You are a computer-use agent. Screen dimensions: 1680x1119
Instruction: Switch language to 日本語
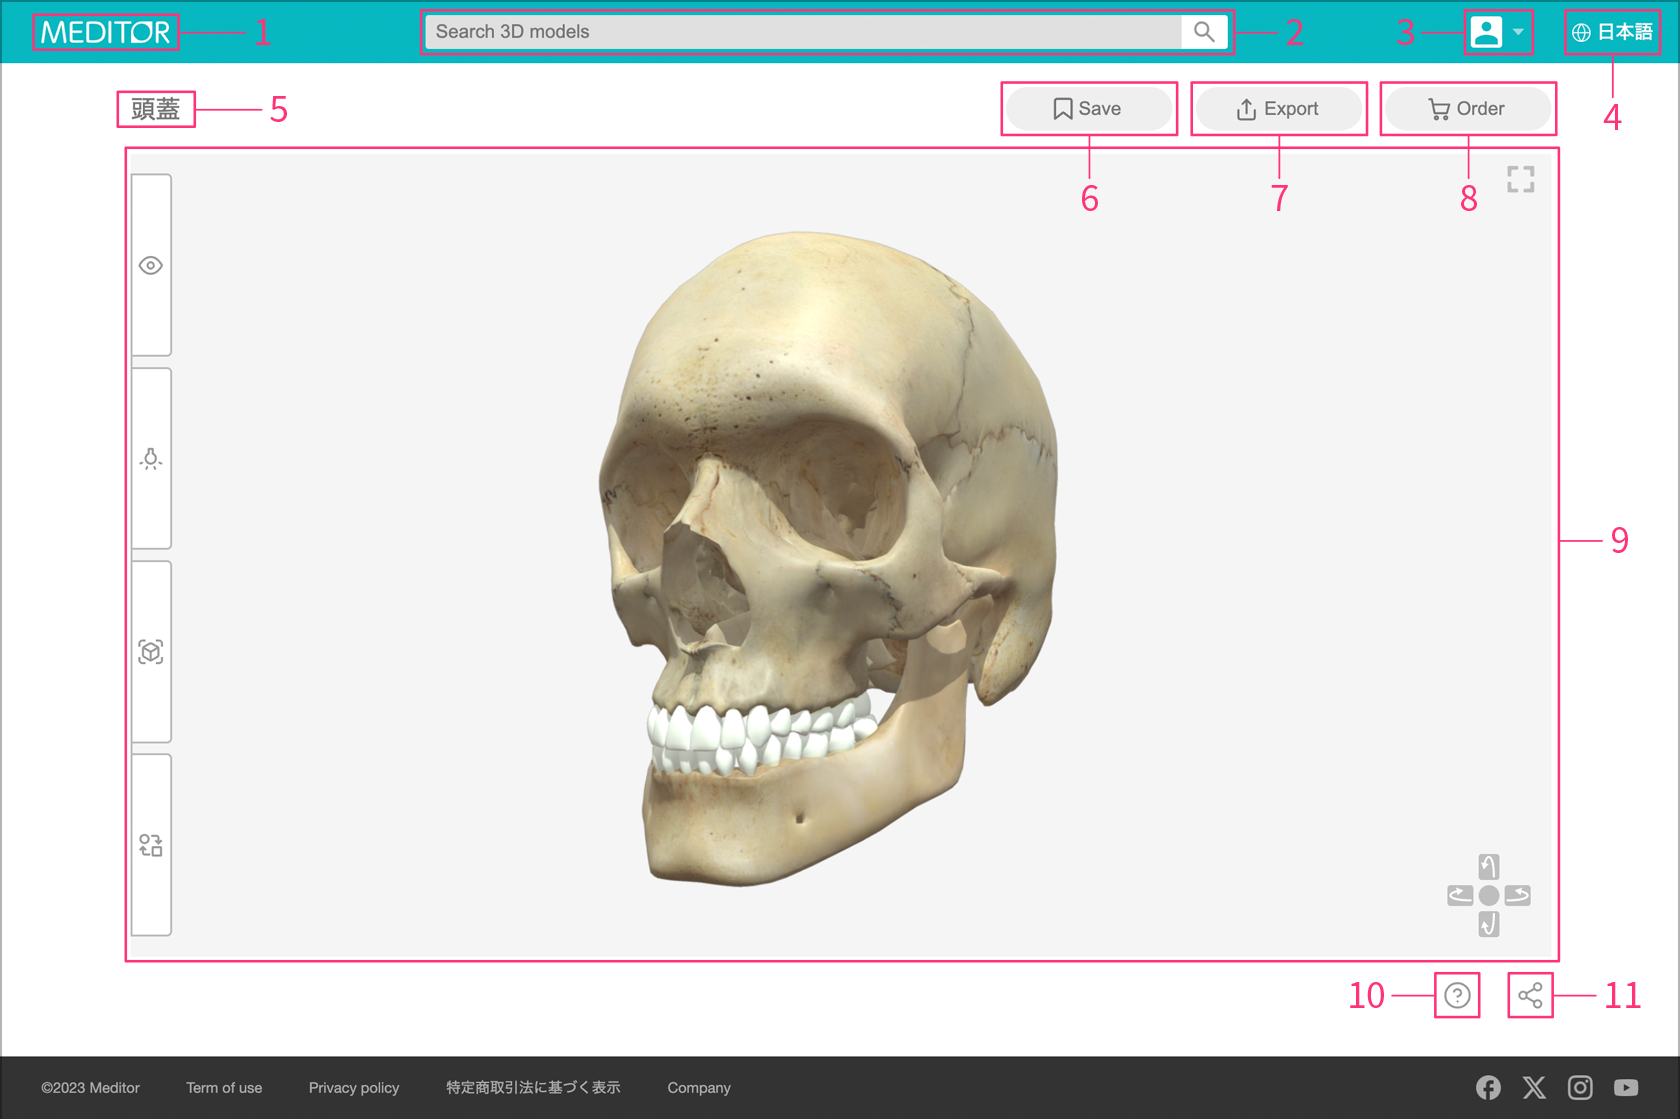[1612, 32]
